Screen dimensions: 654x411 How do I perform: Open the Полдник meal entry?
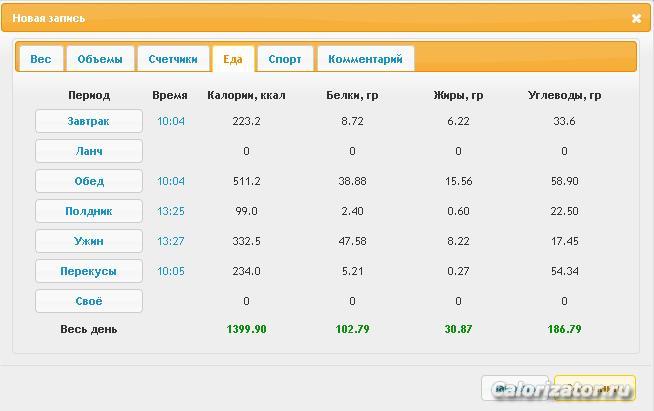click(x=89, y=211)
